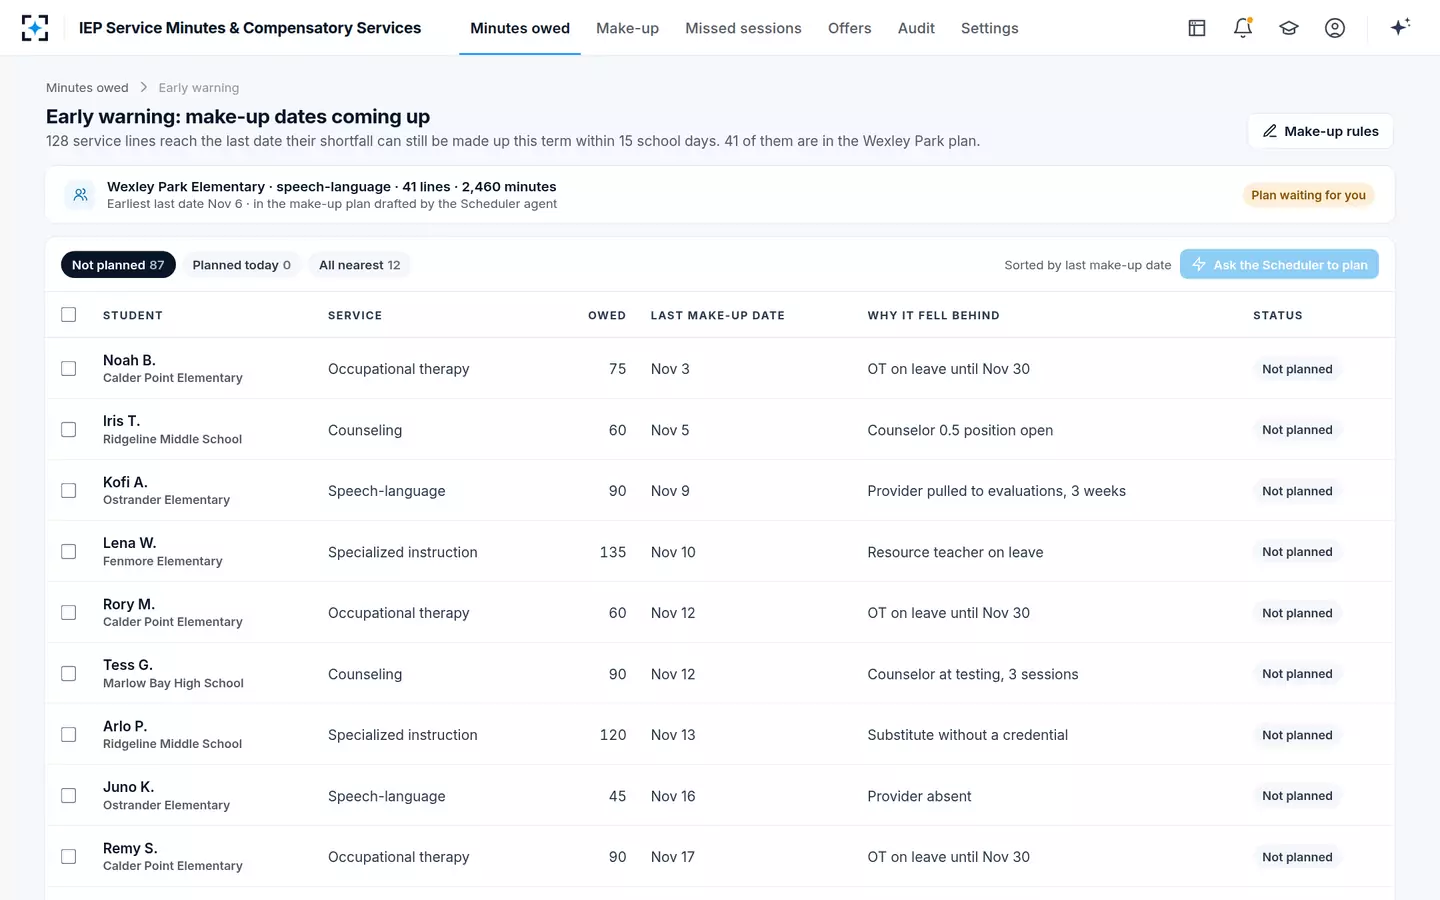This screenshot has width=1440, height=900.
Task: Switch to the Make-up tab
Action: (627, 28)
